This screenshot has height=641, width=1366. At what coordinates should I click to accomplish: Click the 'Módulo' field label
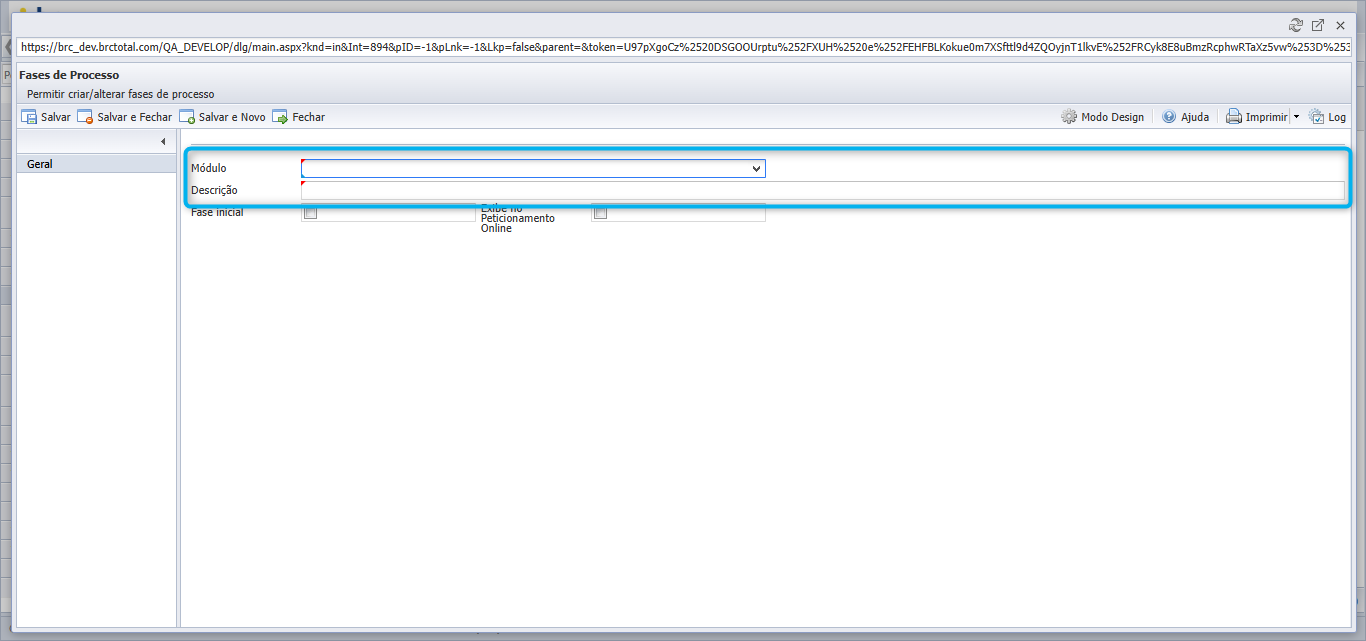click(209, 169)
